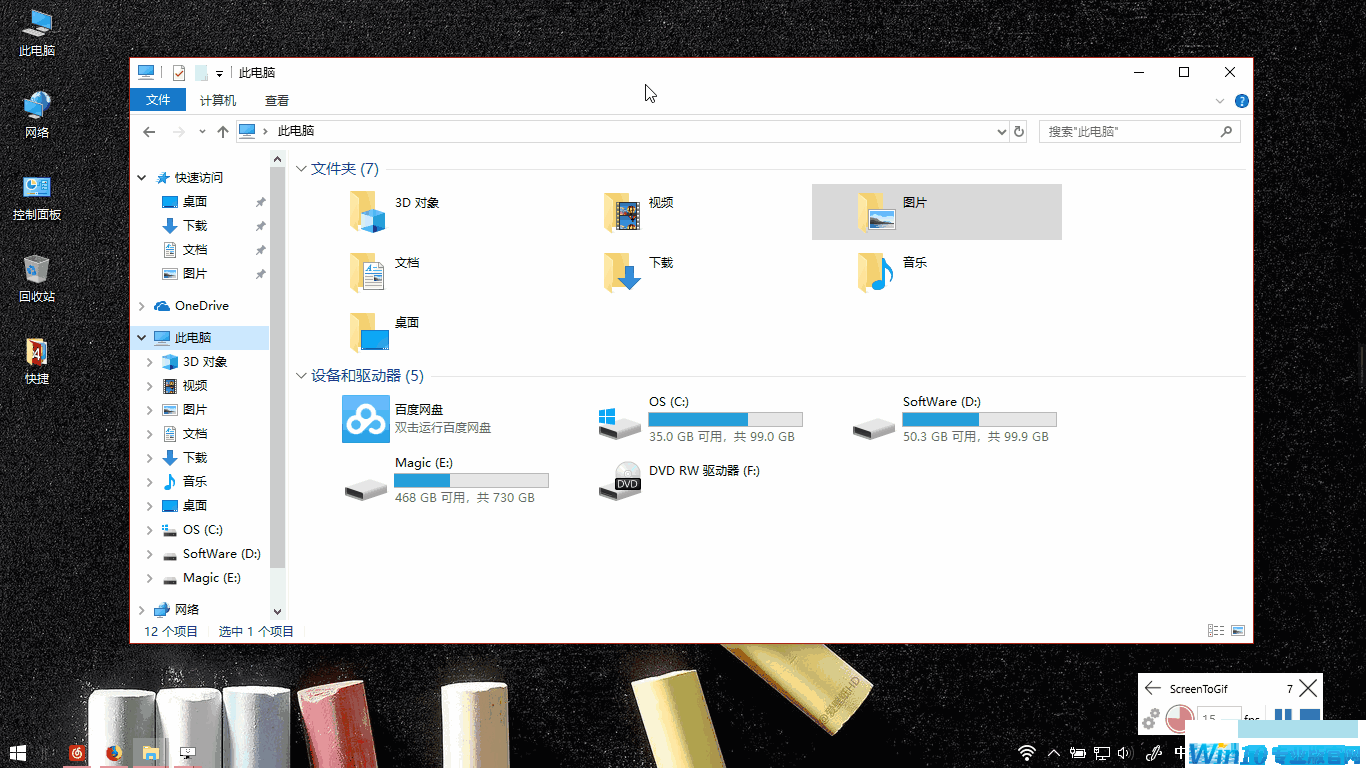This screenshot has height=768, width=1366.
Task: Open the 计算机 ribbon tab
Action: (x=217, y=100)
